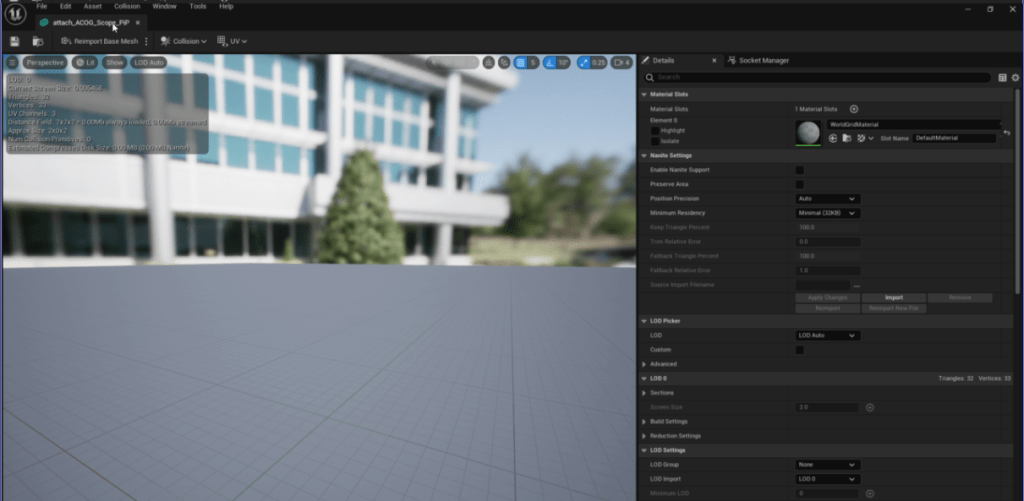
Task: Open the LOD Picker LOD Auto dropdown
Action: 827,336
